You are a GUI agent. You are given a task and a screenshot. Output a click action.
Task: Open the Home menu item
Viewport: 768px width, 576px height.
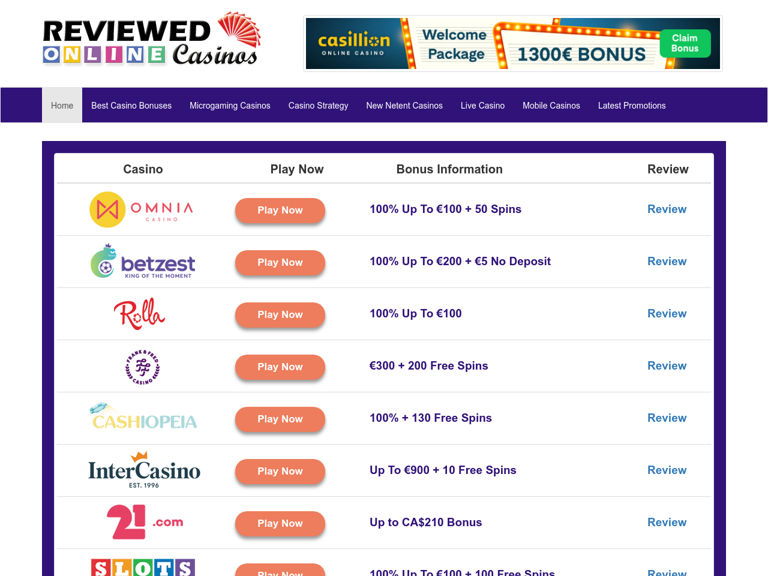point(62,105)
